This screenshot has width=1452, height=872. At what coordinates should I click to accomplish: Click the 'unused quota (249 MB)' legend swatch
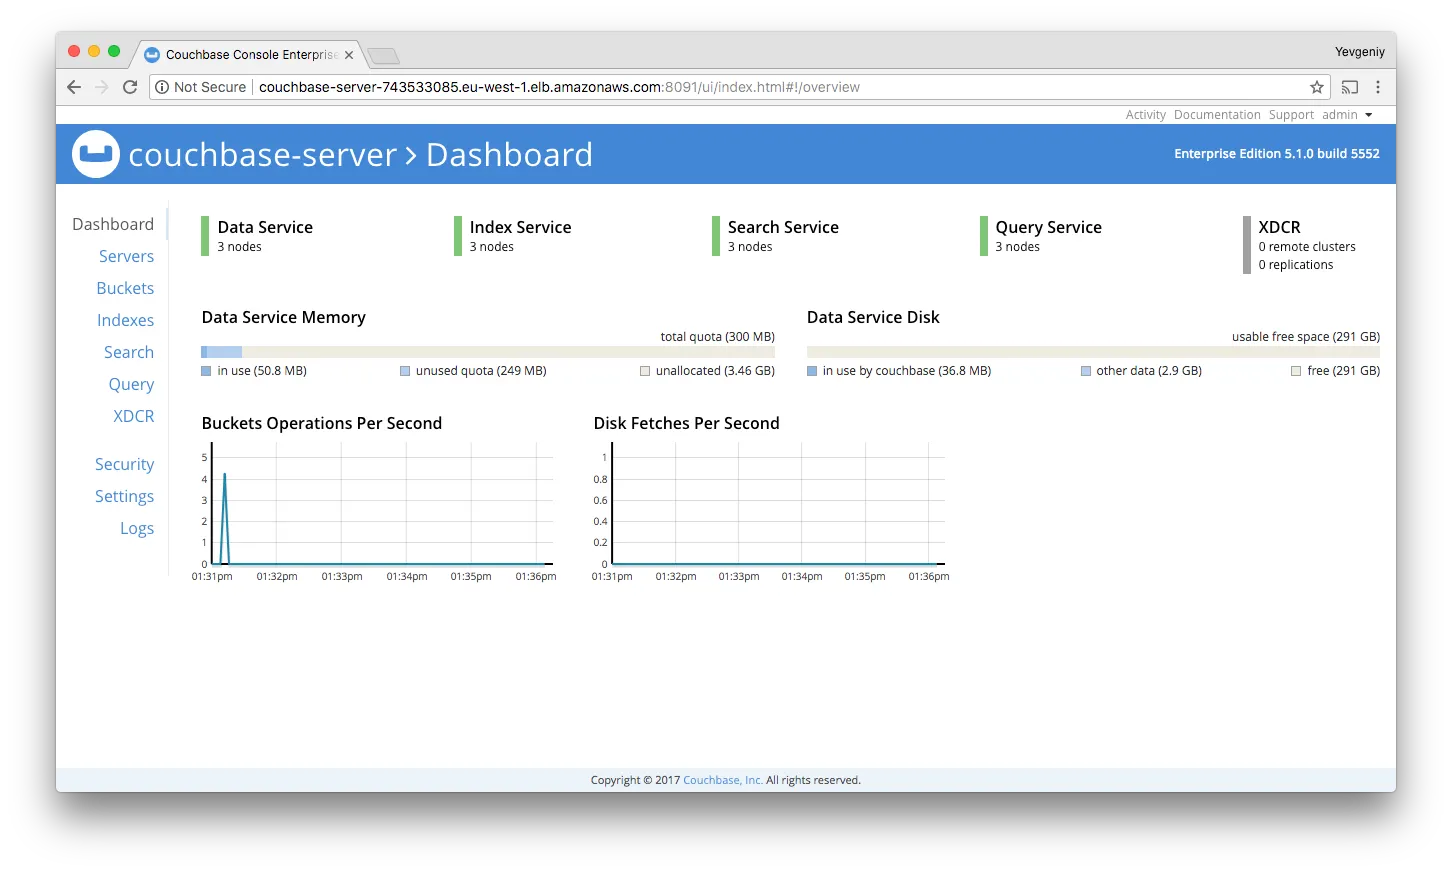pos(405,371)
